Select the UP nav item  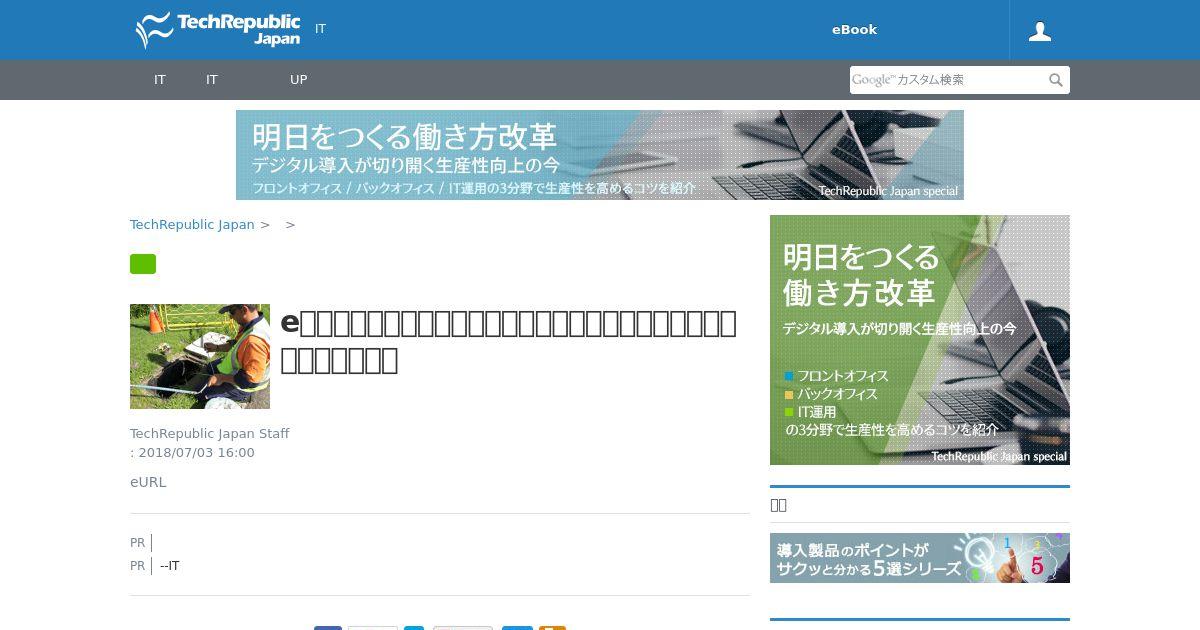tap(298, 80)
